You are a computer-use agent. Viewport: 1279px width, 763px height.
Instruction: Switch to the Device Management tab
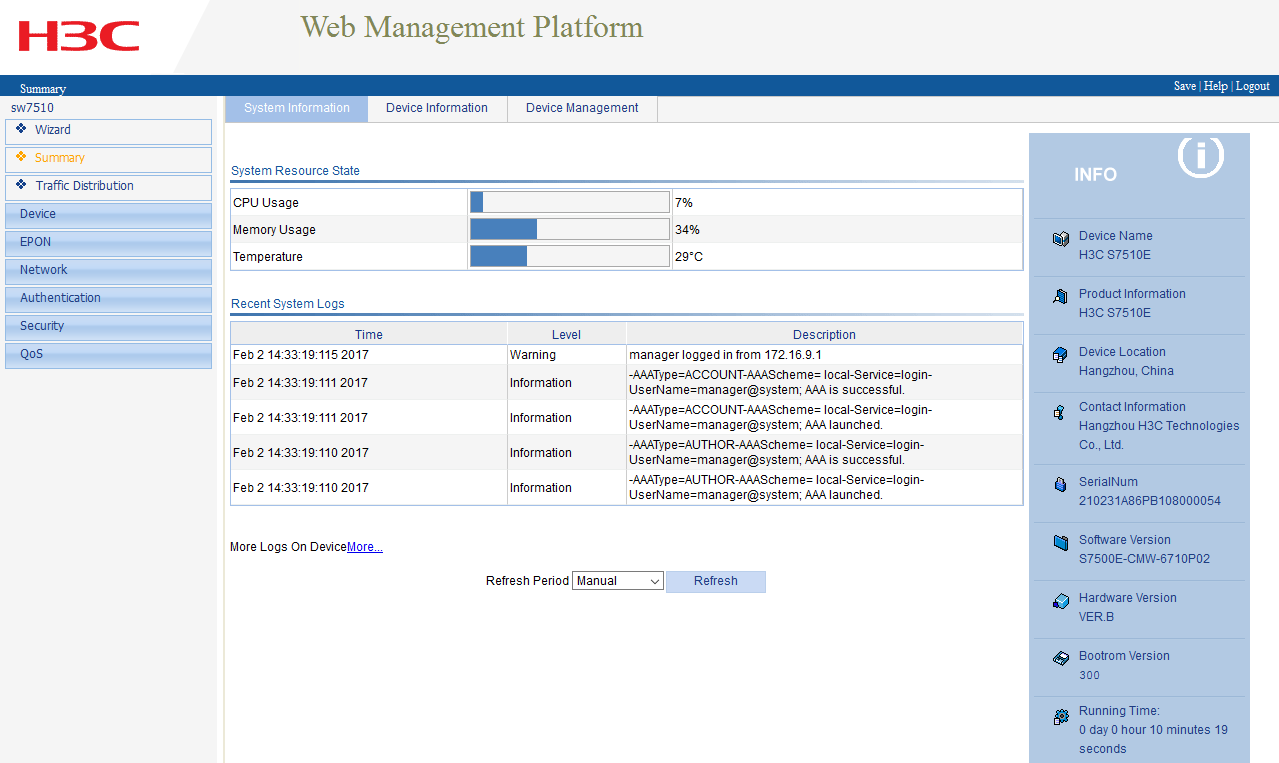click(x=582, y=108)
